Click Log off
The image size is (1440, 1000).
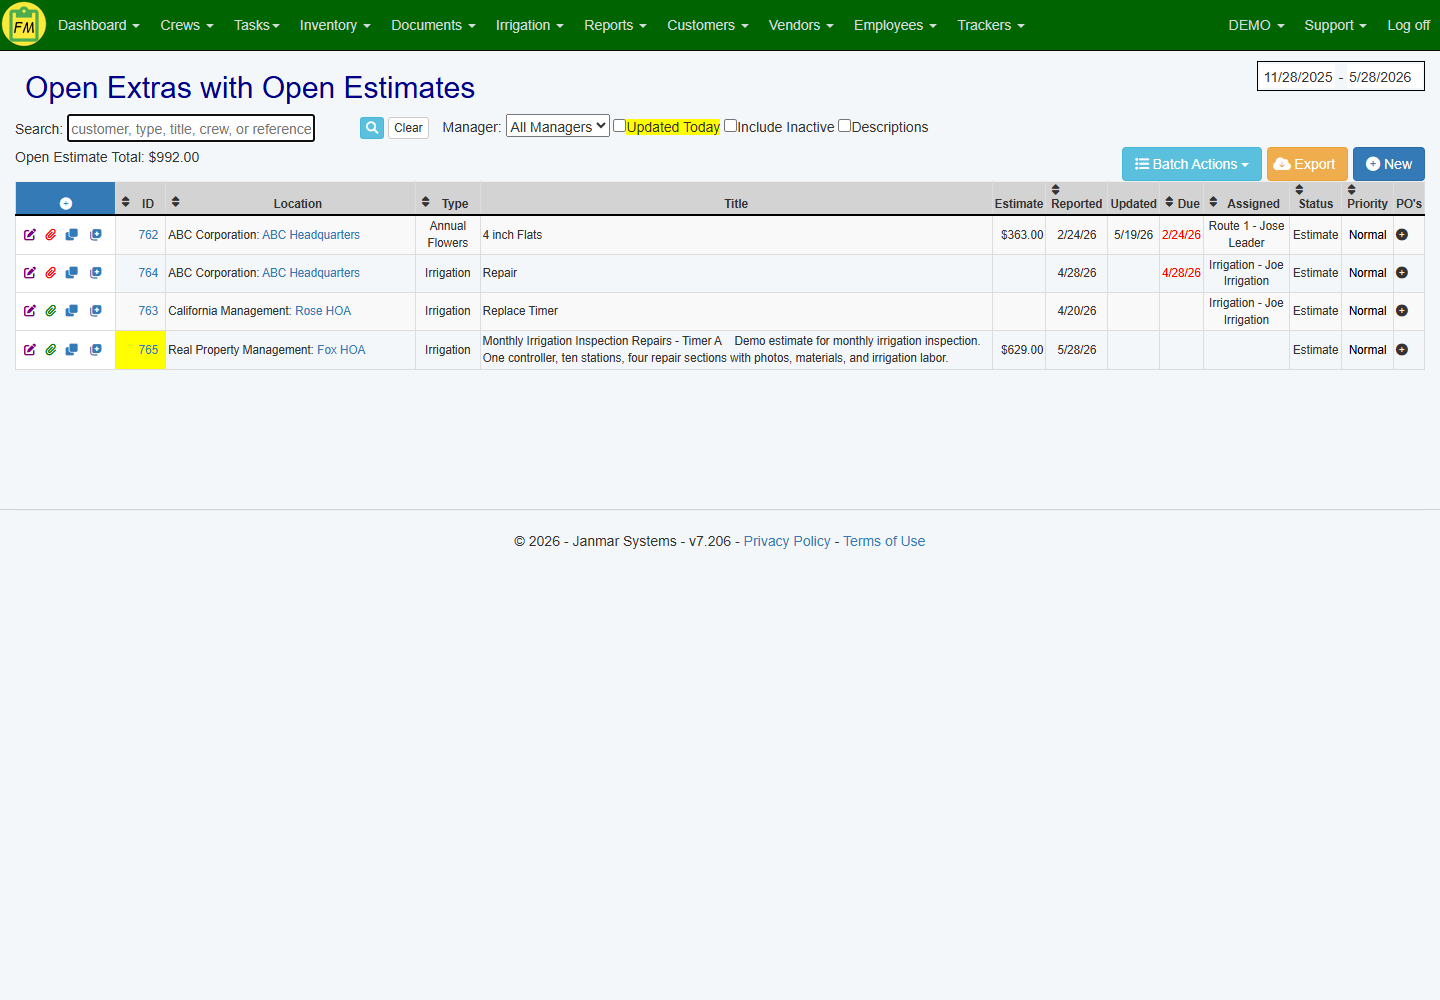pyautogui.click(x=1408, y=25)
